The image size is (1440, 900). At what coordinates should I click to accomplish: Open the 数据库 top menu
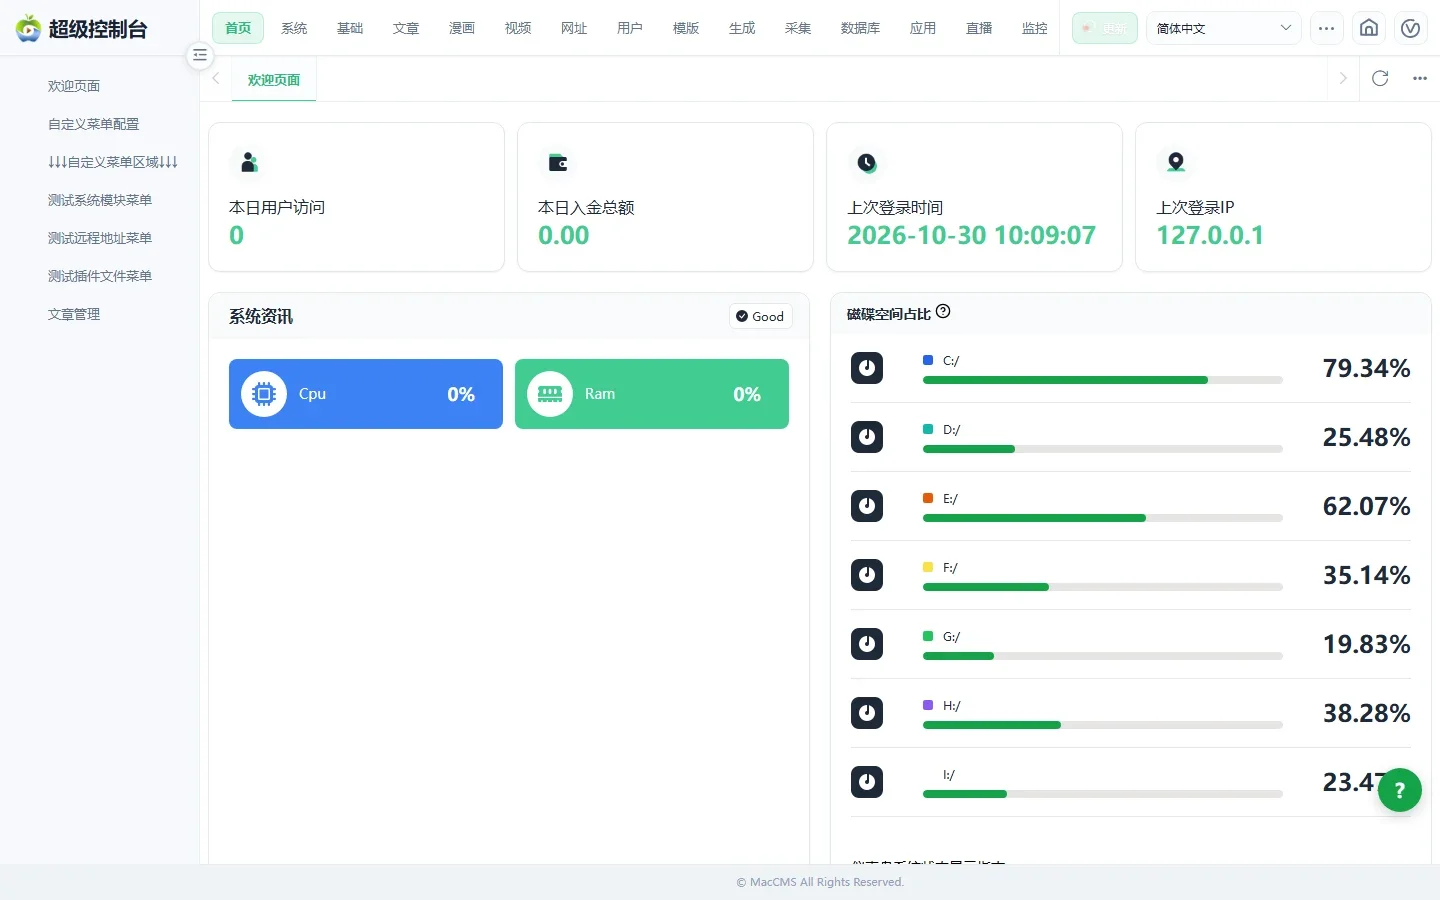[x=860, y=28]
